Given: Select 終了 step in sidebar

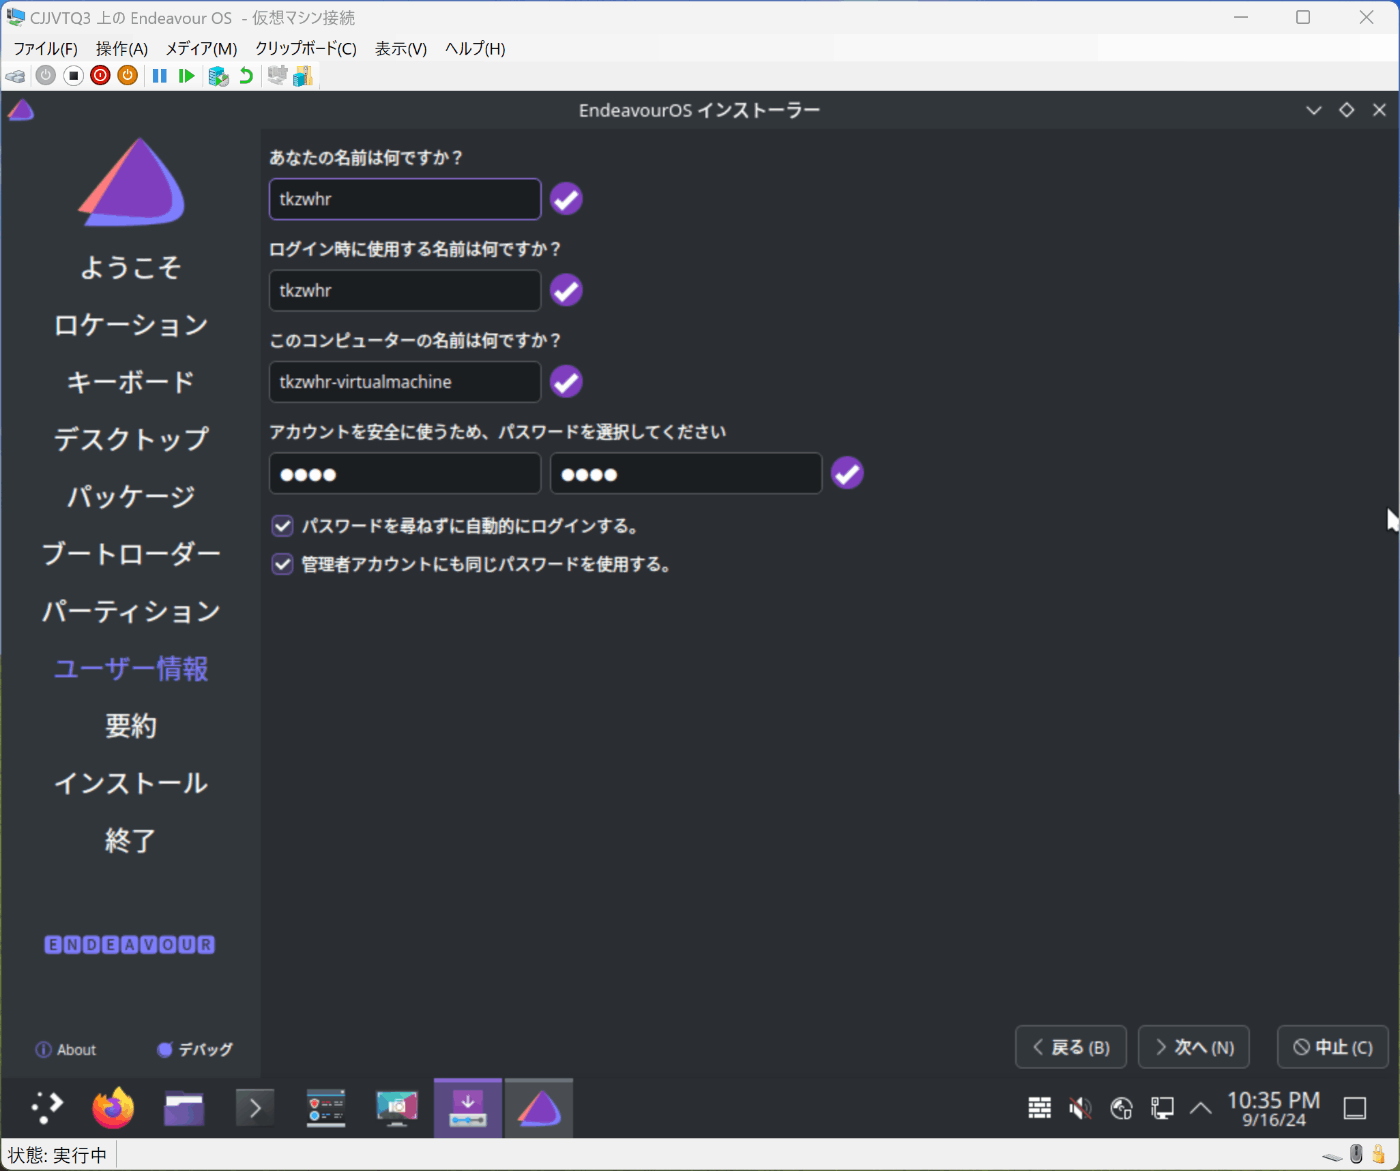Looking at the screenshot, I should (131, 841).
